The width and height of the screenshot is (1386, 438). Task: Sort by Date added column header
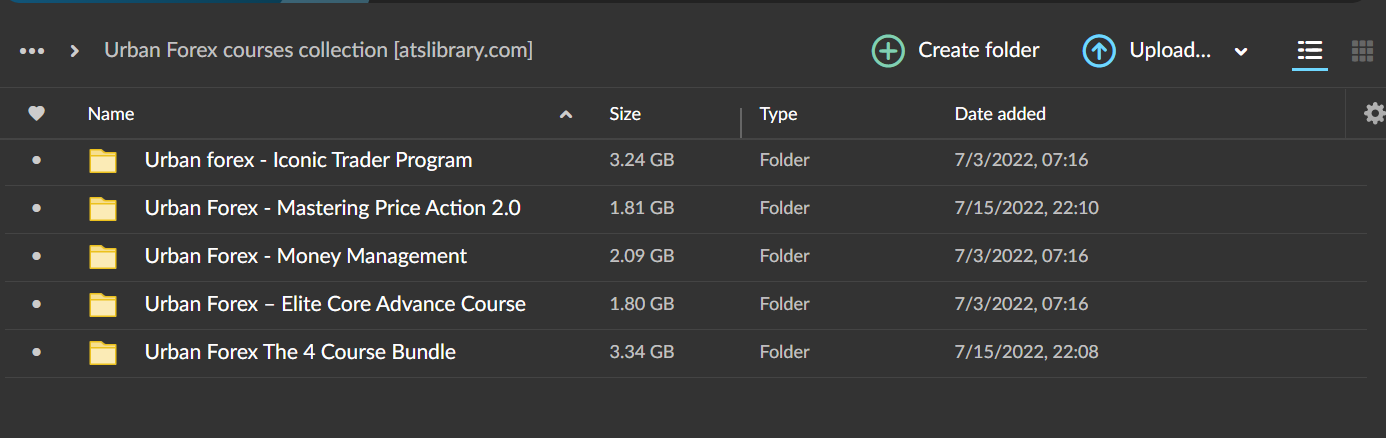pos(1000,114)
